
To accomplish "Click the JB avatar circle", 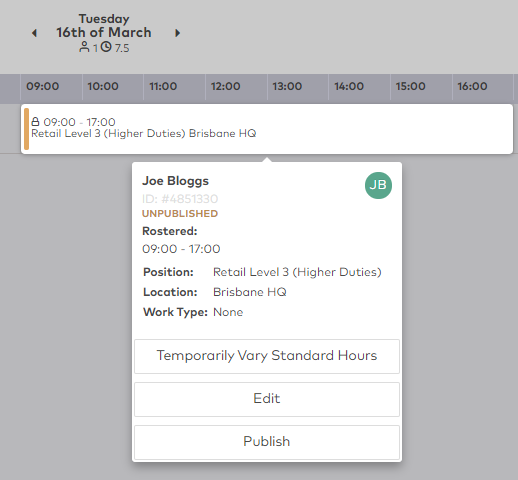I will point(378,185).
